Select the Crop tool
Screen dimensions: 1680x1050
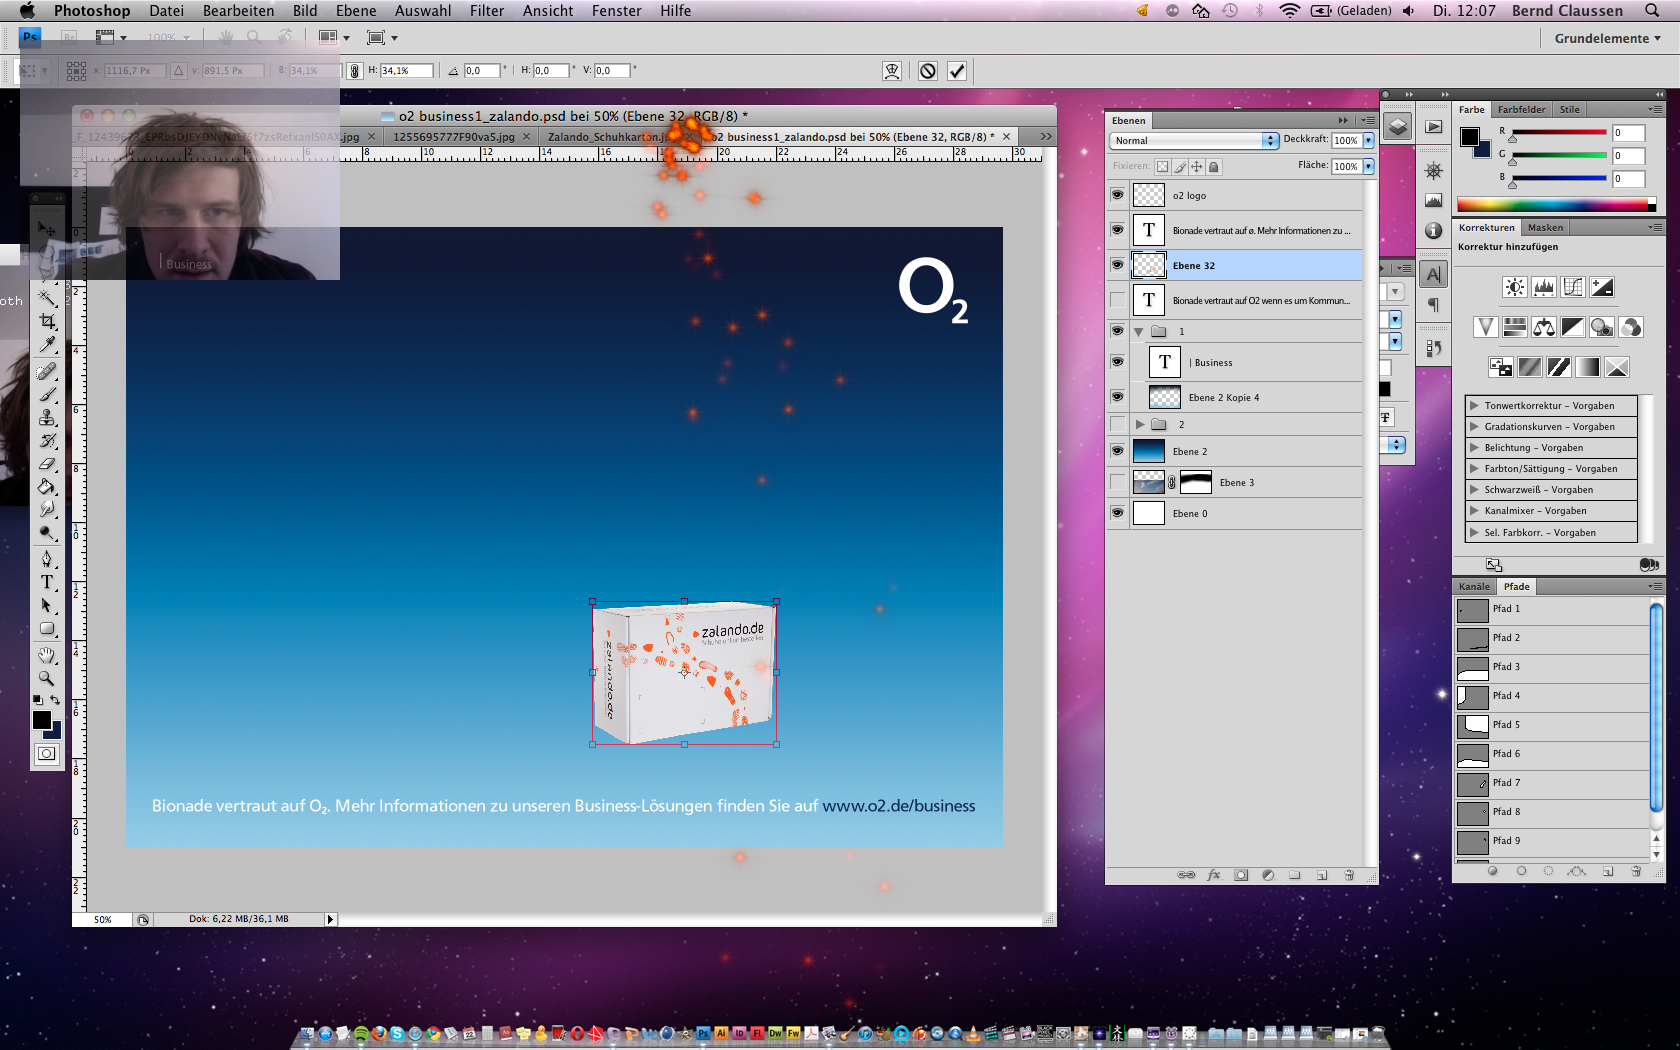tap(47, 321)
